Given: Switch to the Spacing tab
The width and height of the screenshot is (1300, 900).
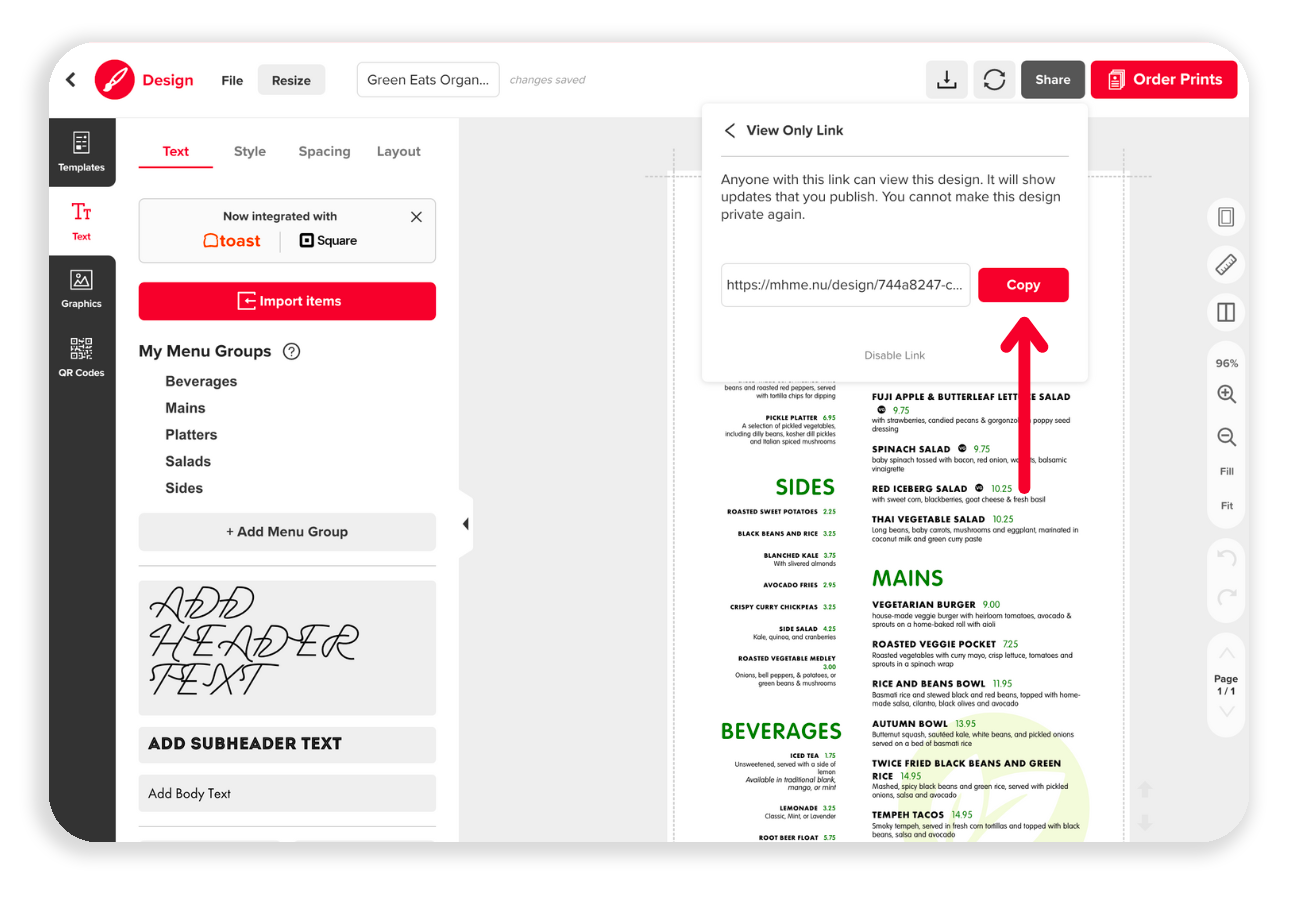Looking at the screenshot, I should pyautogui.click(x=324, y=151).
